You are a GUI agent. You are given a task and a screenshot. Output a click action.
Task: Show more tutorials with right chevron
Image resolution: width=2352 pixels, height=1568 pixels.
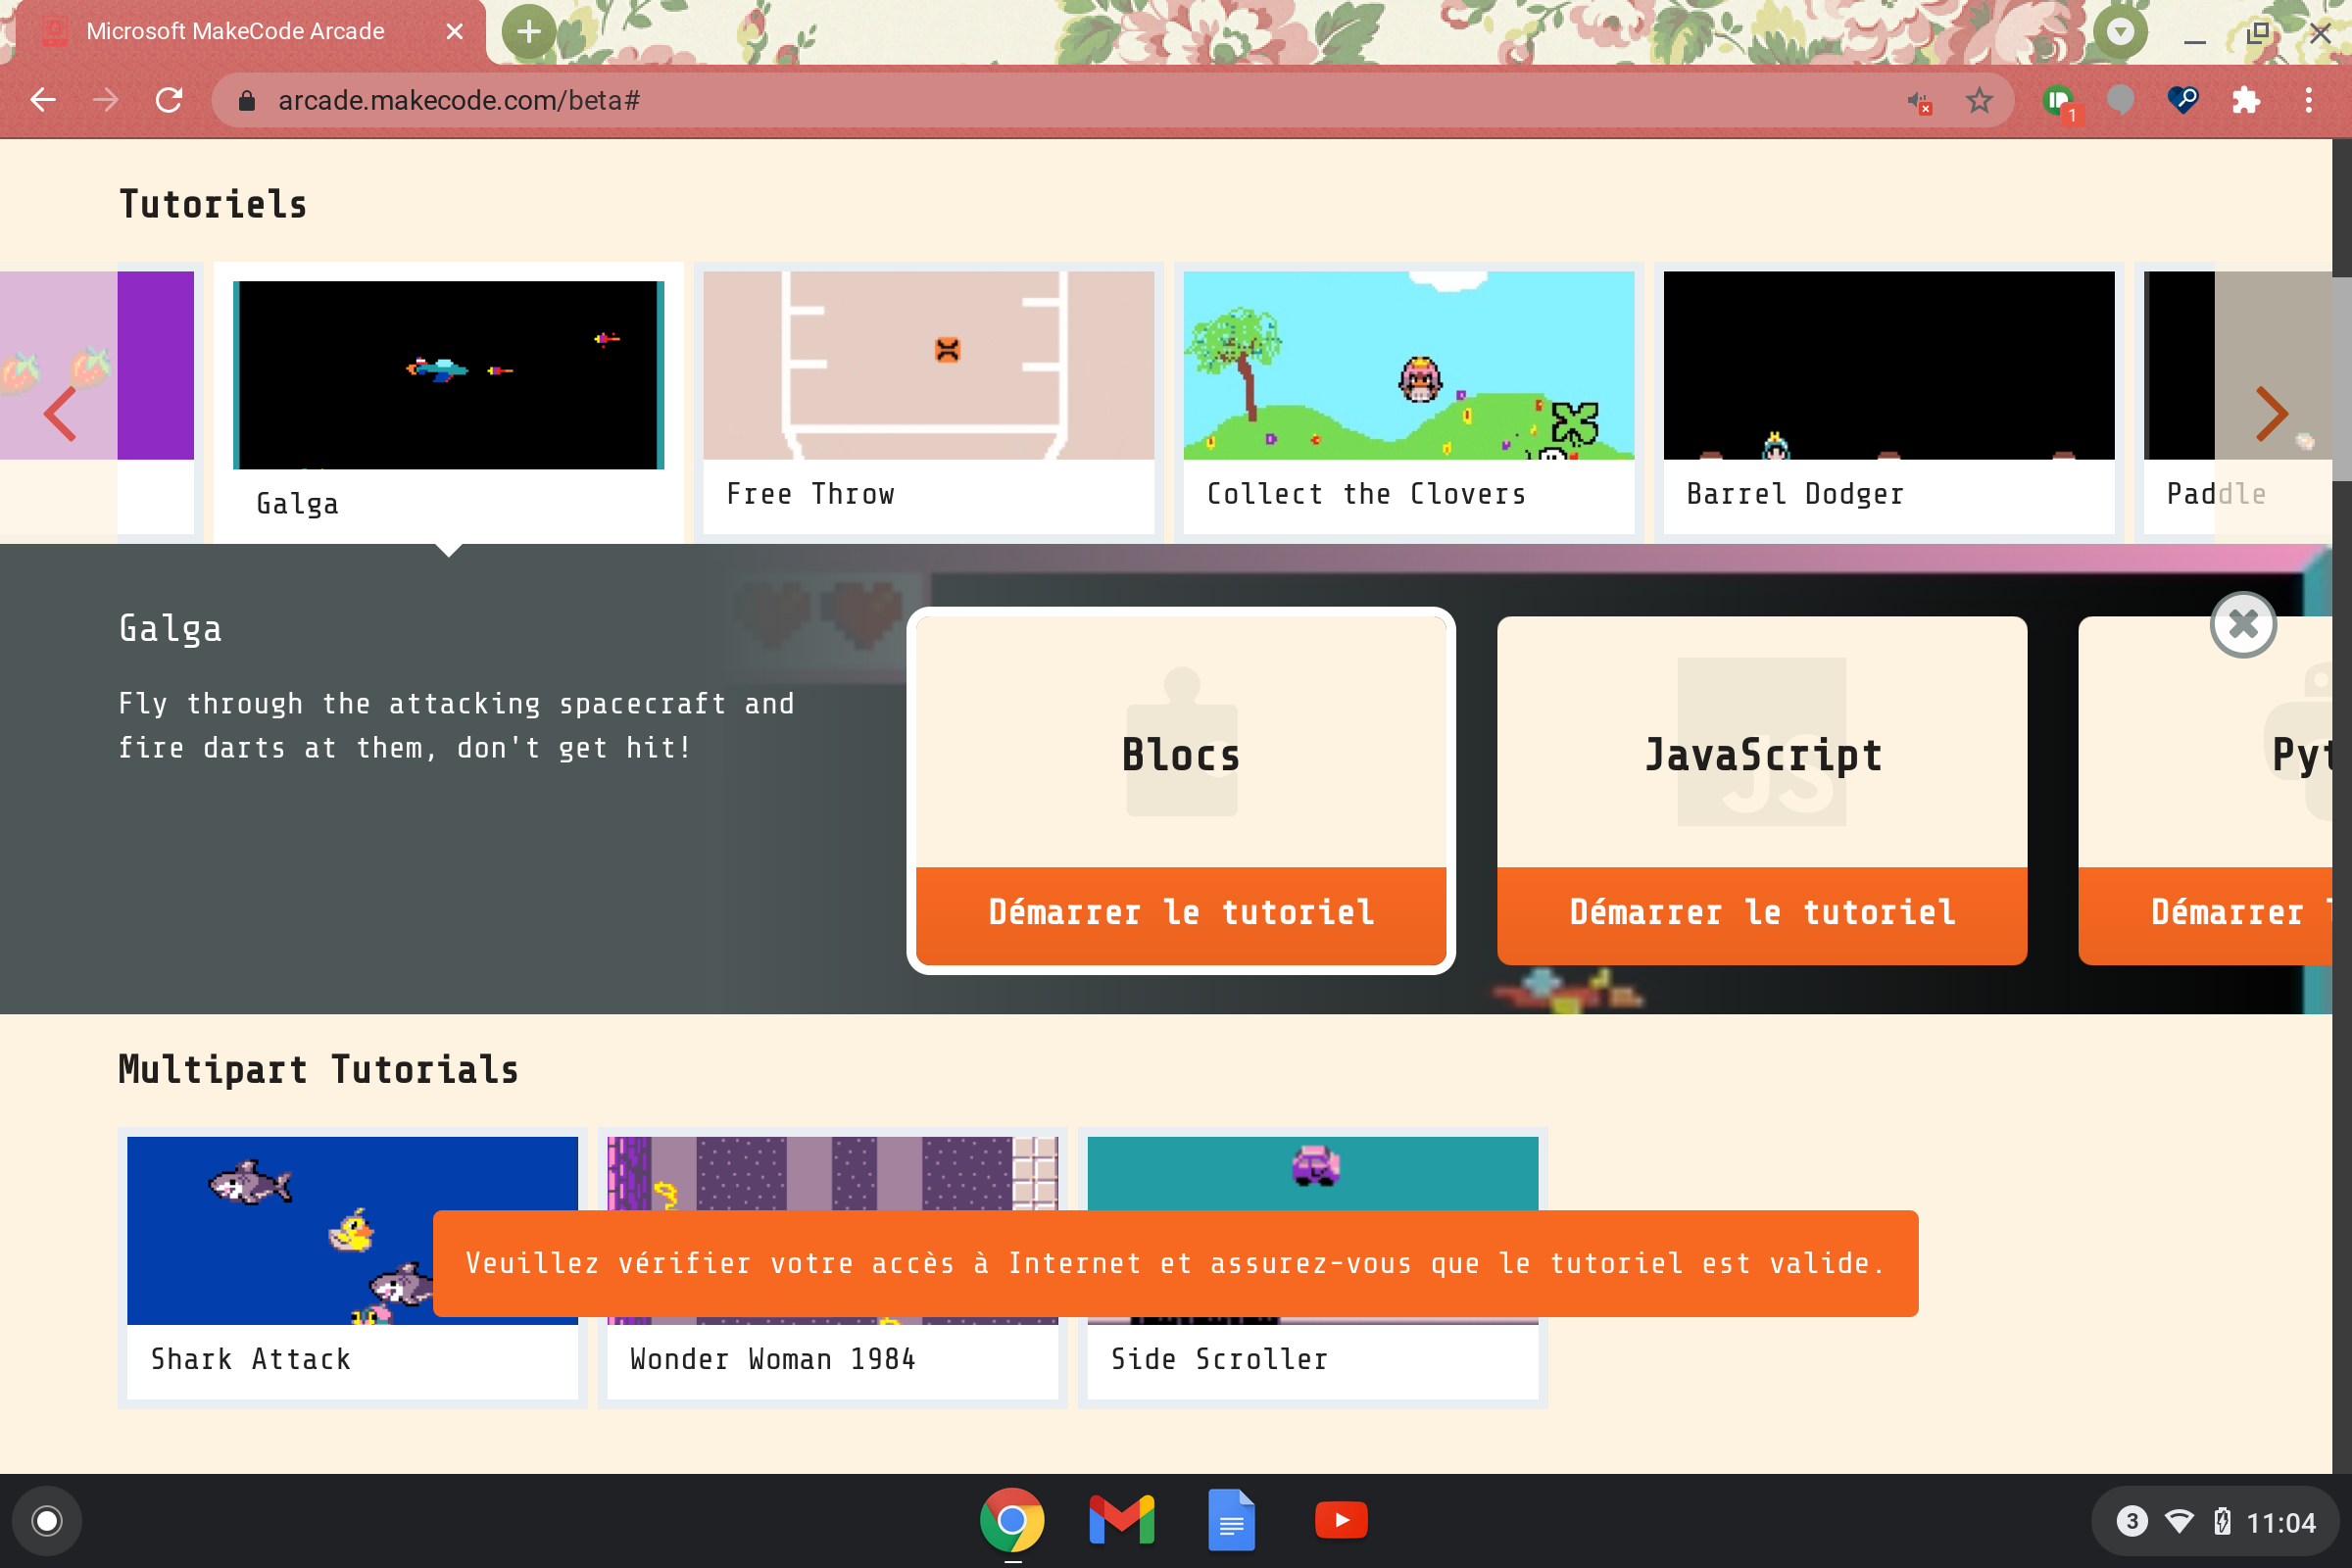(x=2272, y=414)
